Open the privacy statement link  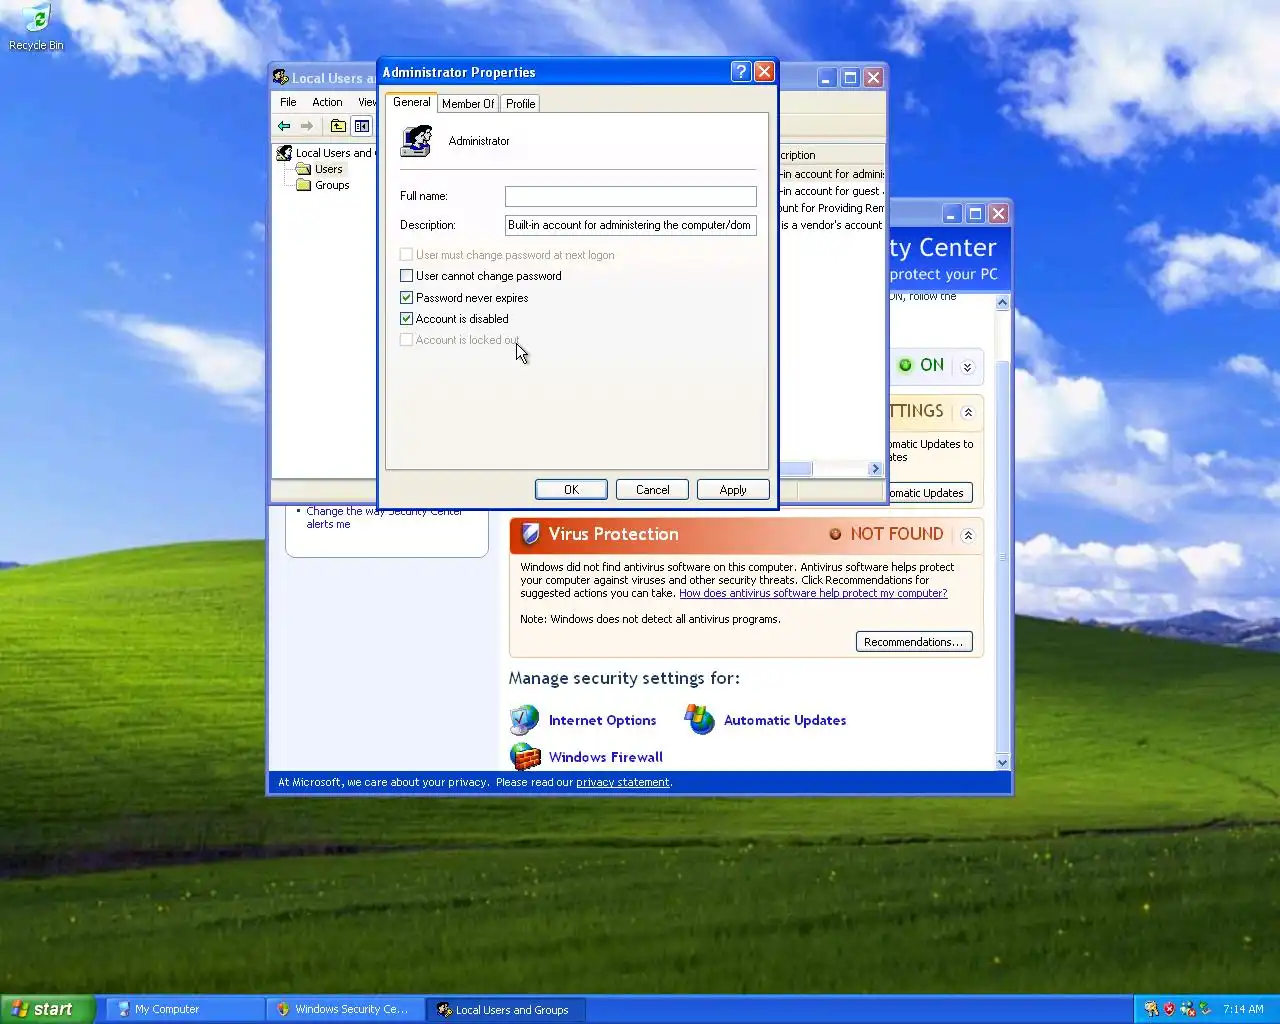click(x=623, y=782)
